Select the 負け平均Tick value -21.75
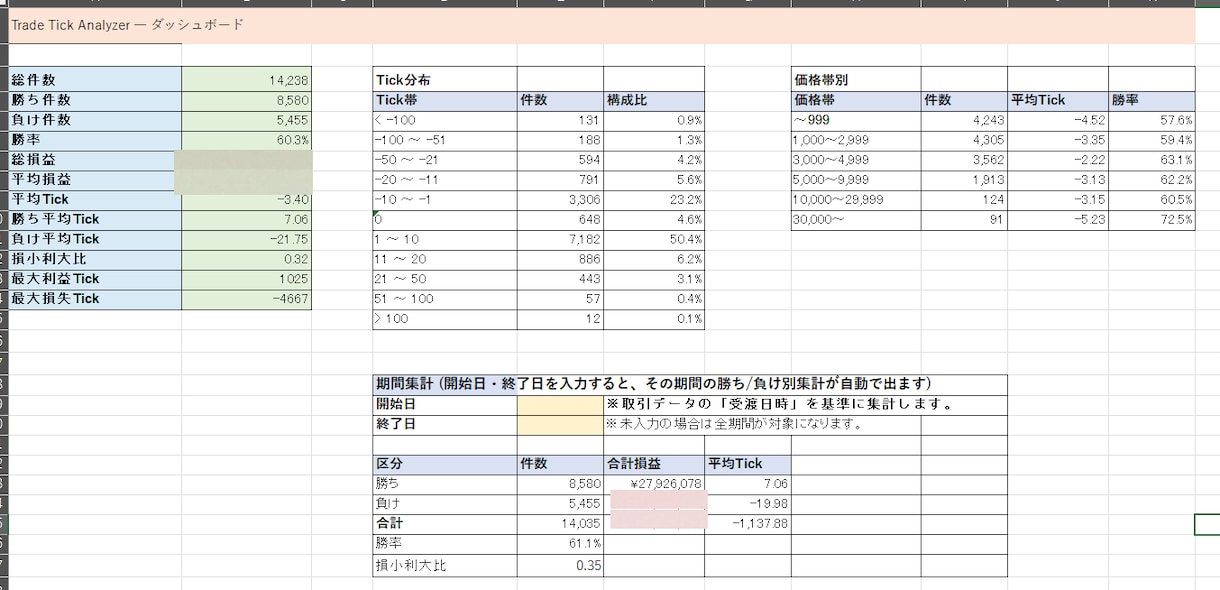Viewport: 1220px width, 590px height. tap(247, 239)
